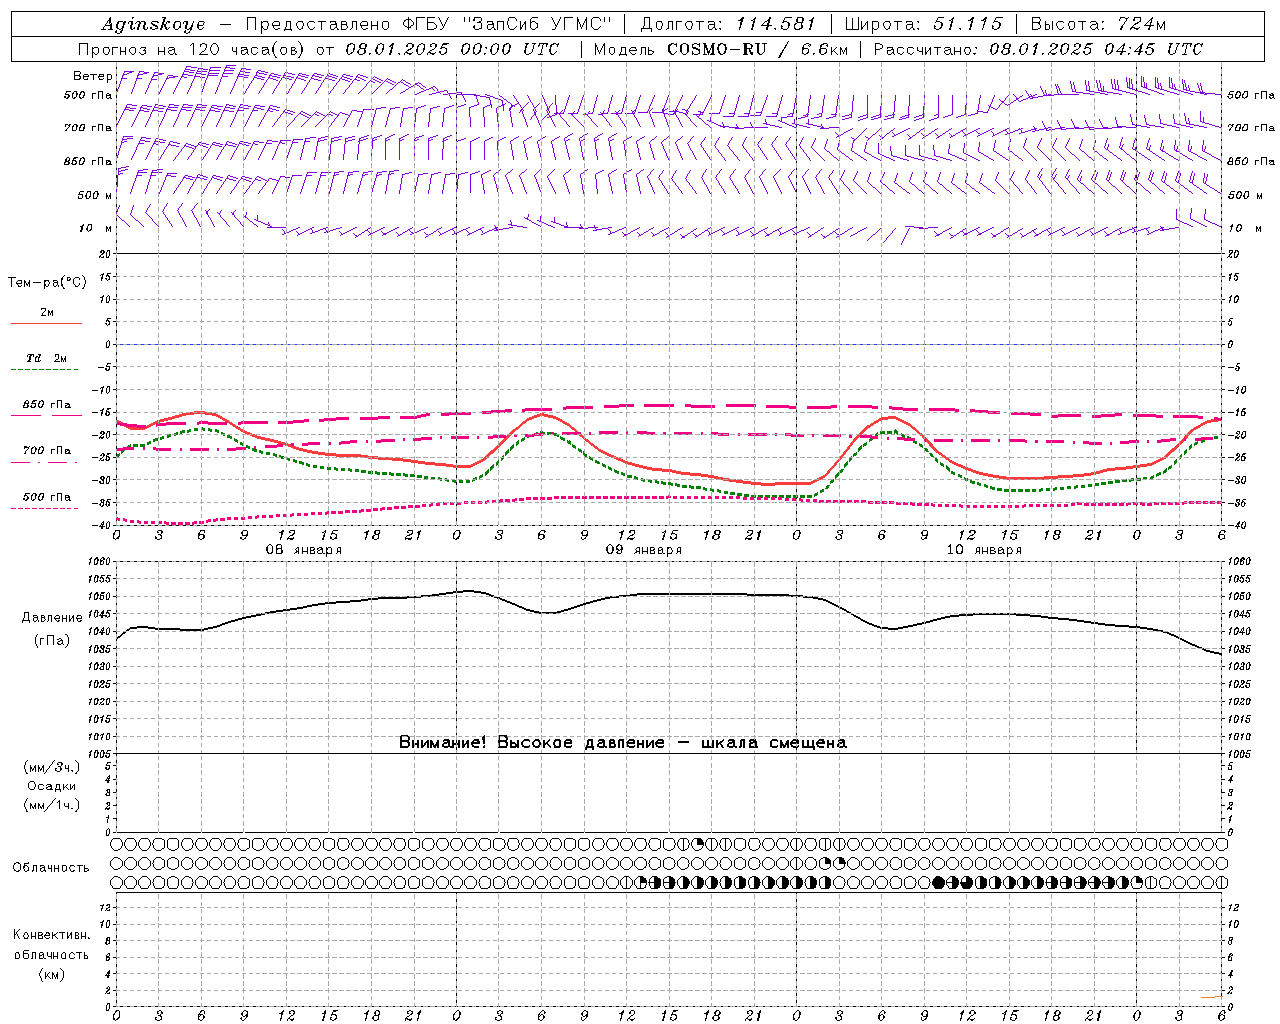Click the "Тем-ра(°C)" temperature panel label
Screen dimensions: 1280x1024
[x=47, y=282]
